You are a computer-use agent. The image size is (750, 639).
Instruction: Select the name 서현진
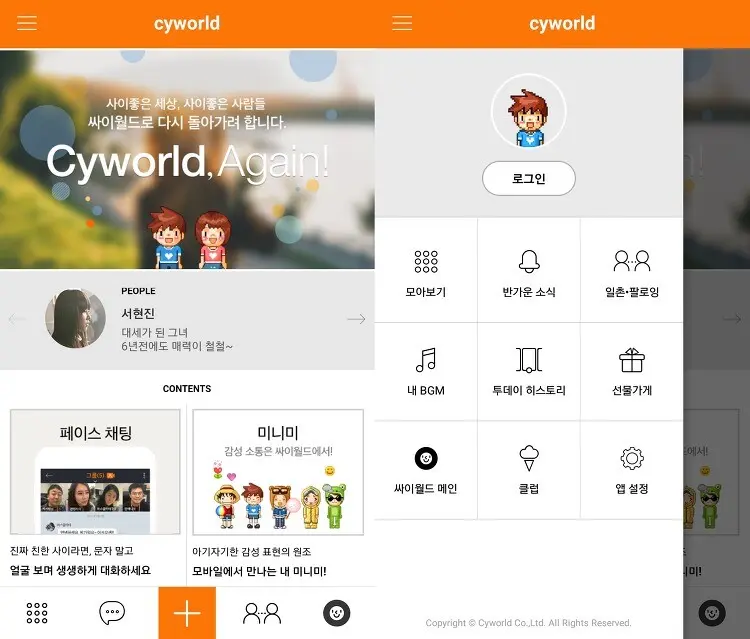coord(138,314)
